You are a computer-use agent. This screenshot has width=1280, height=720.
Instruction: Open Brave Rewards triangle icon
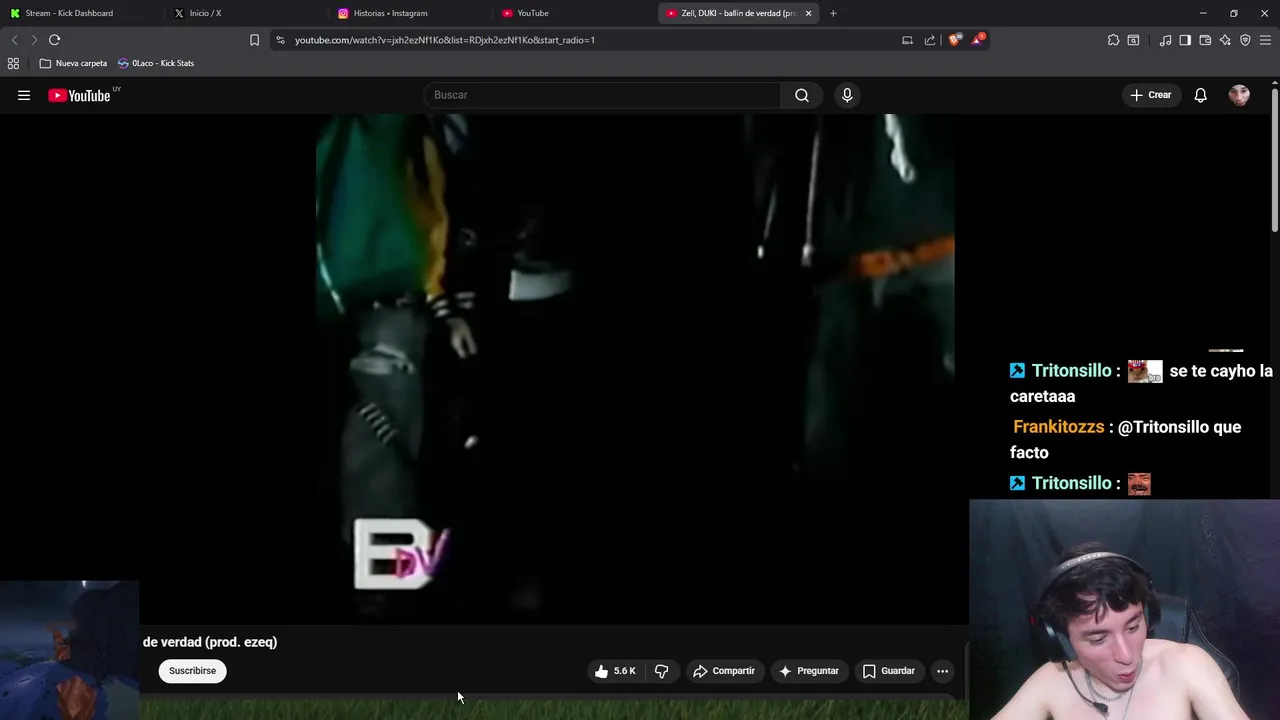(x=978, y=40)
